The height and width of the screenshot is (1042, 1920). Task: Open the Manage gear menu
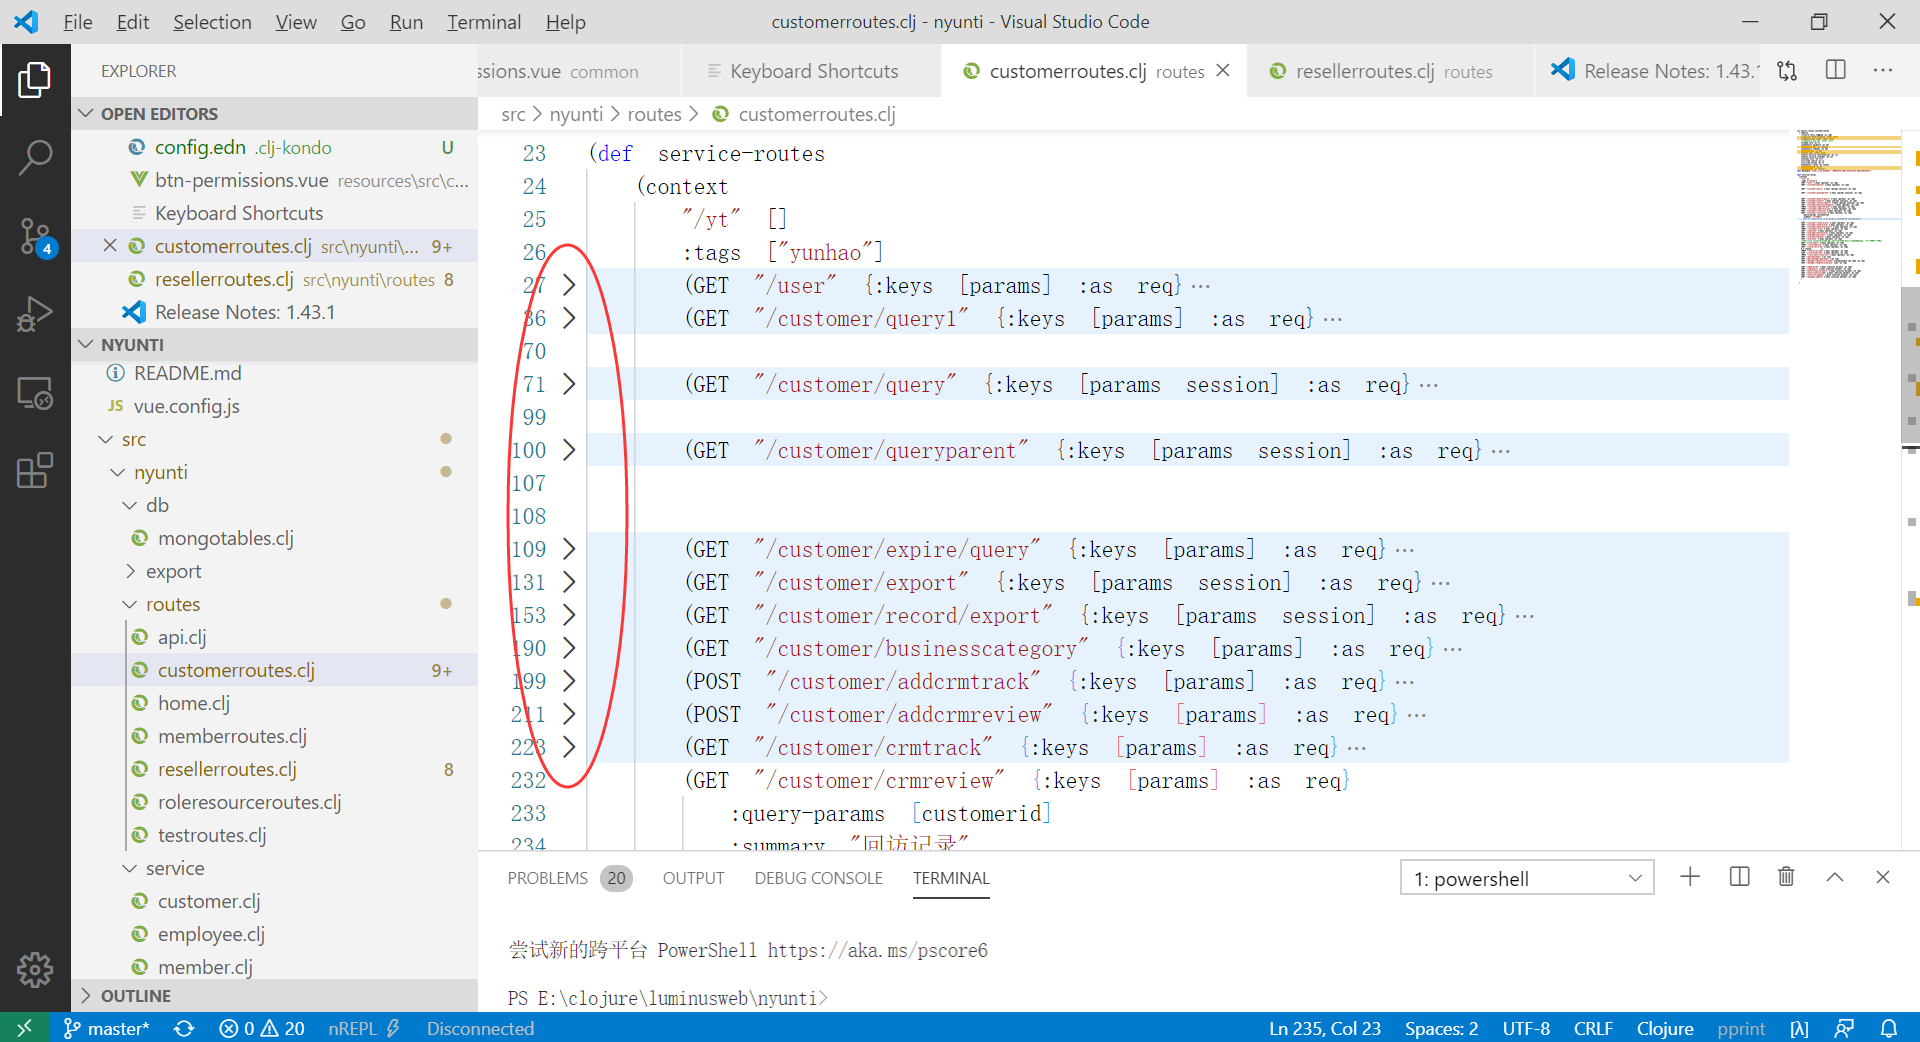[x=36, y=969]
